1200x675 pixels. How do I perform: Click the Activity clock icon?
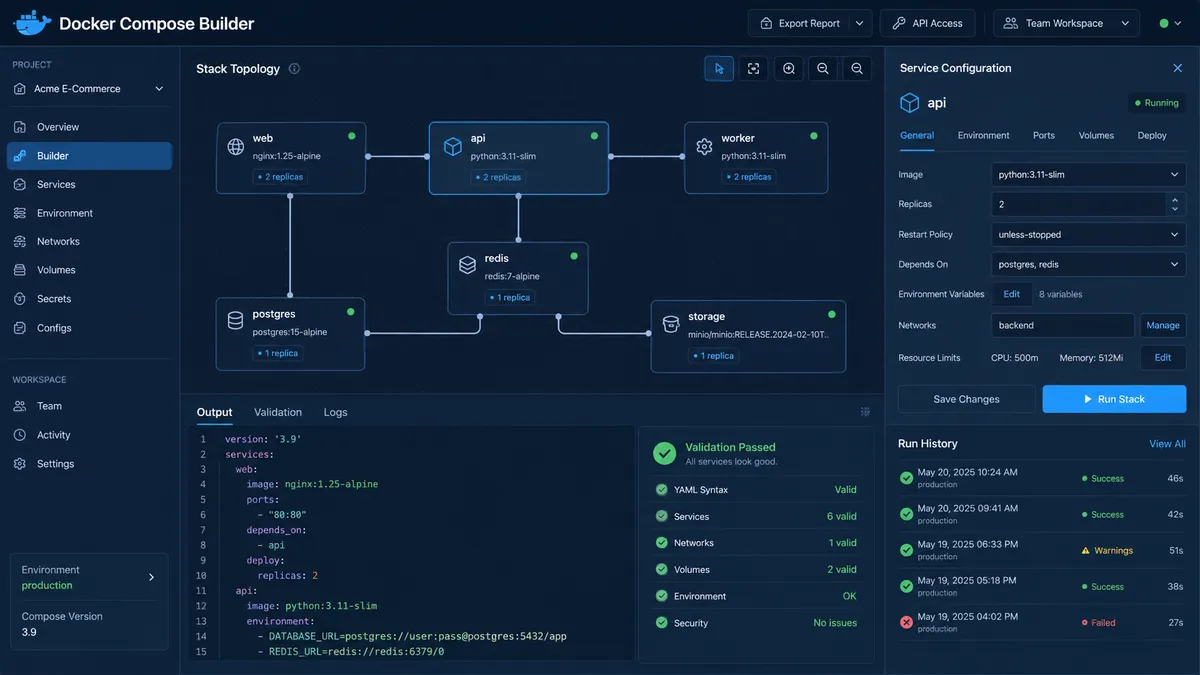coord(19,435)
